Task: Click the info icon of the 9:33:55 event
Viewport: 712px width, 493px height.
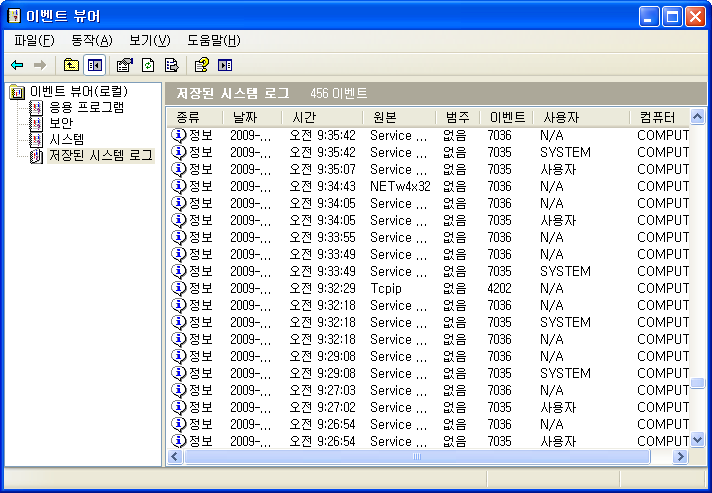Action: 178,237
